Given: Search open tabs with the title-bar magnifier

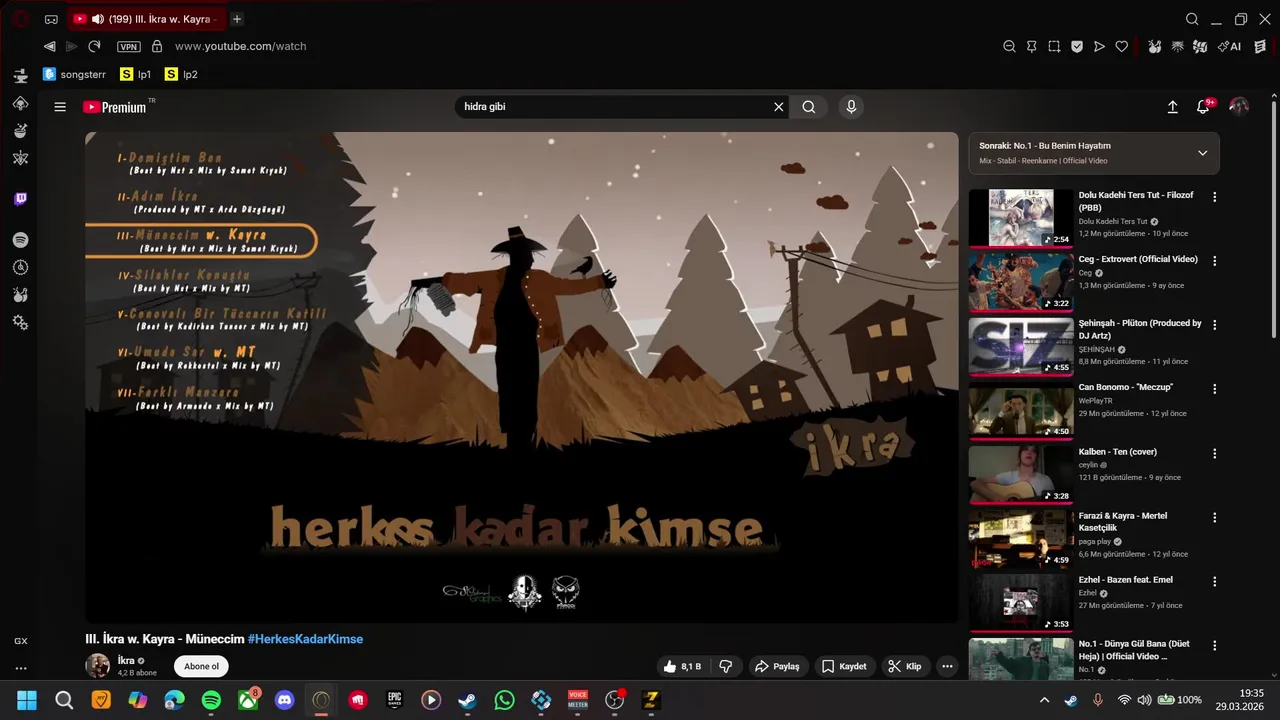Looking at the screenshot, I should [1192, 19].
